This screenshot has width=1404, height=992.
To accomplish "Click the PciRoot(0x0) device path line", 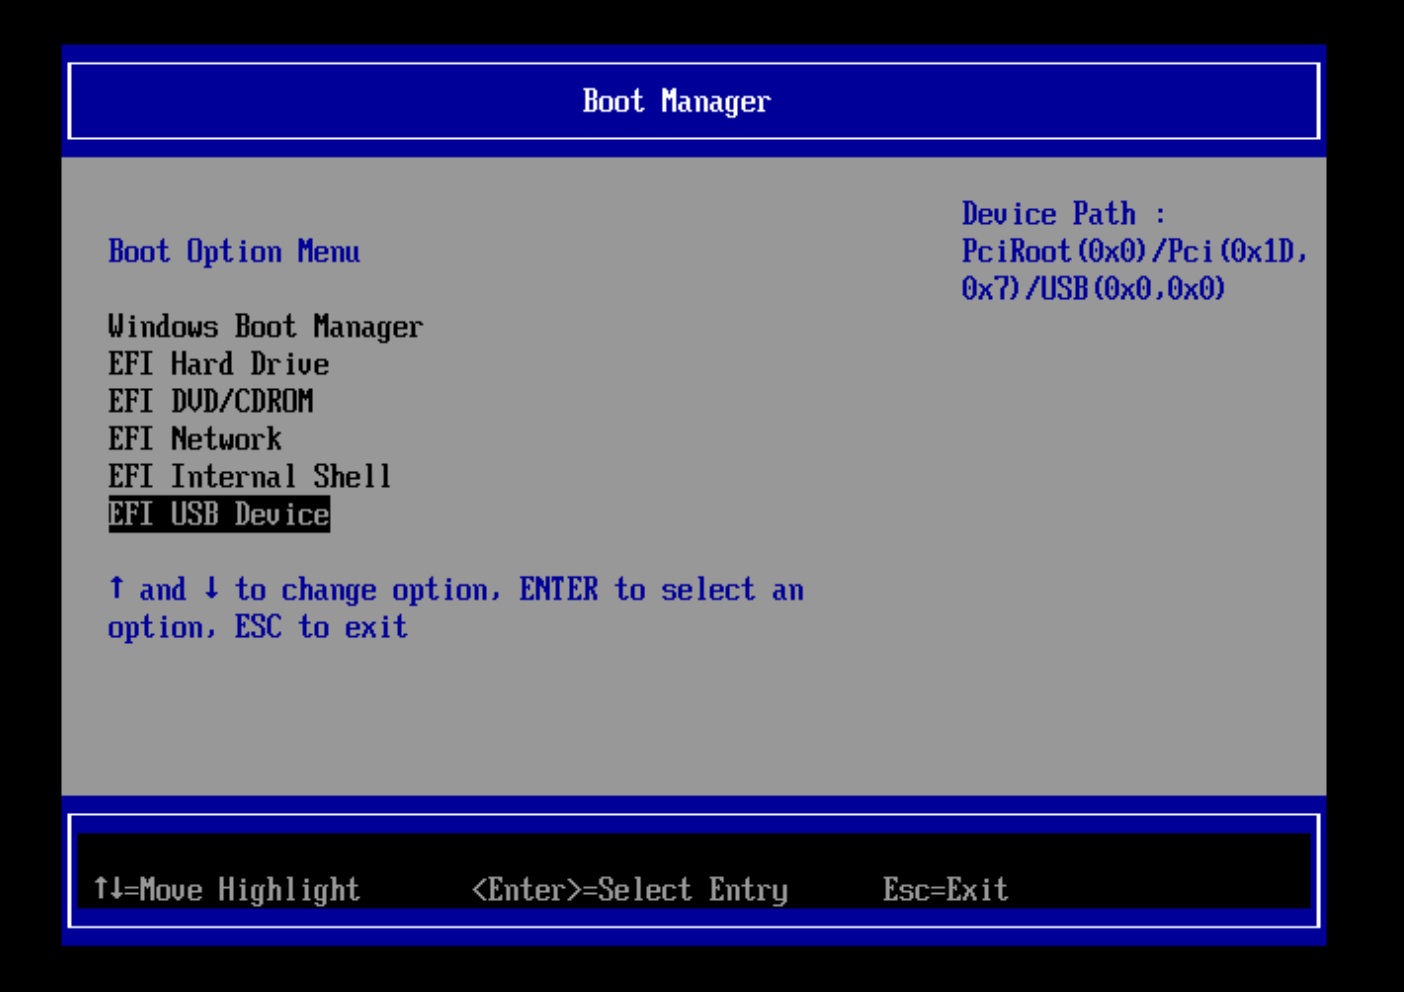I will coord(1053,252).
